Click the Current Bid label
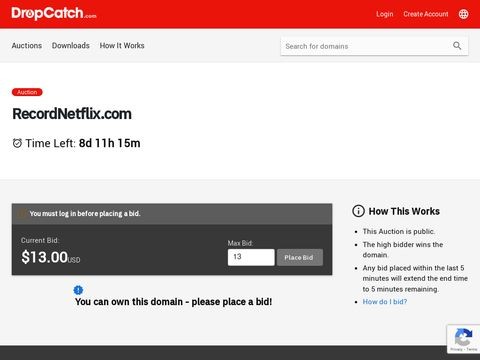The width and height of the screenshot is (480, 360). pyautogui.click(x=40, y=240)
